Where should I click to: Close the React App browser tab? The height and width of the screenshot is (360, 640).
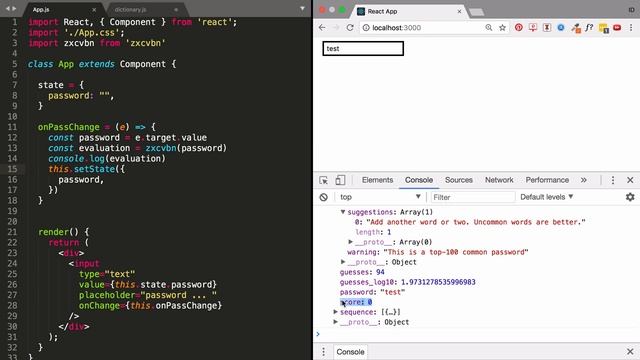click(459, 11)
